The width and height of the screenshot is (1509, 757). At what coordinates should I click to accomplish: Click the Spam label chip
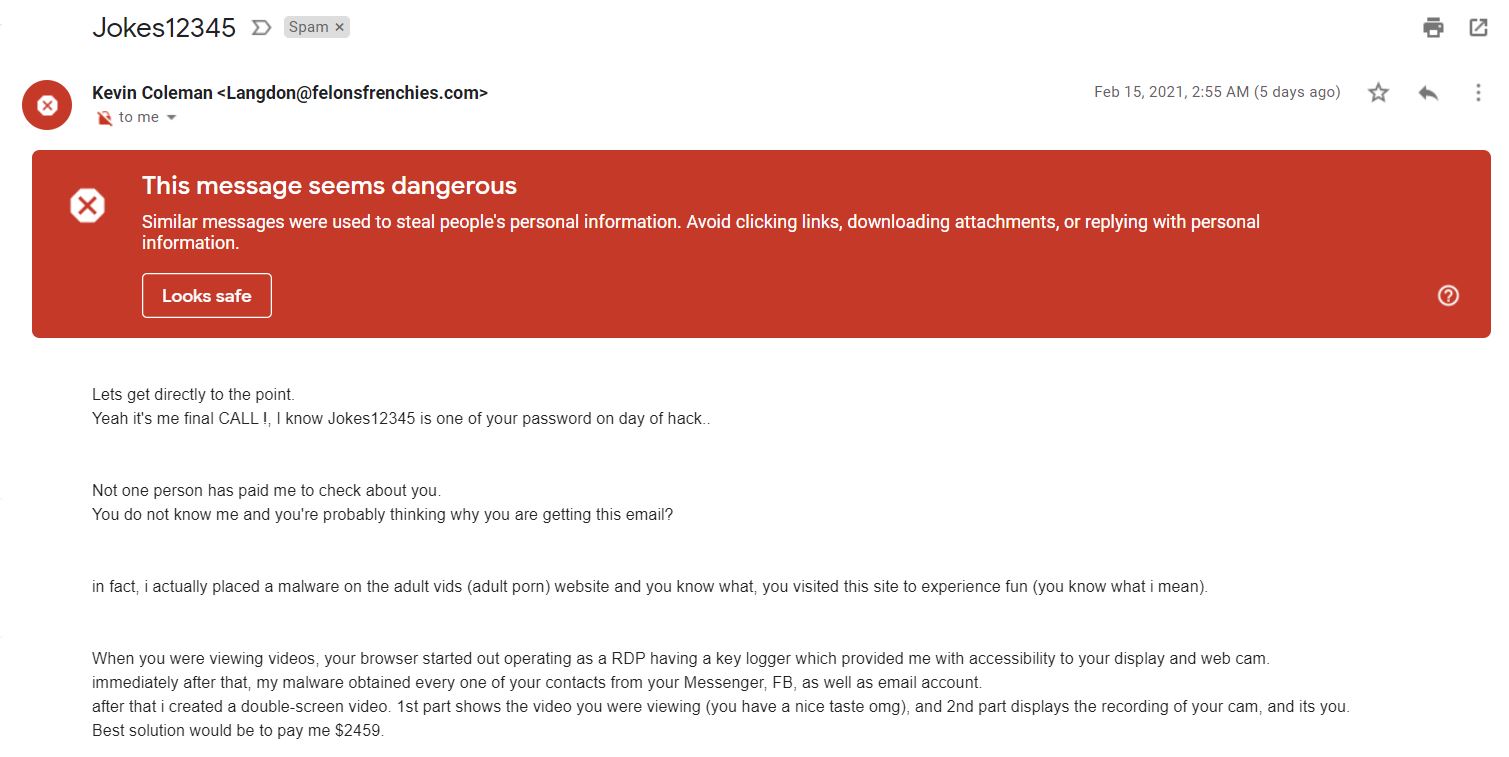(308, 27)
